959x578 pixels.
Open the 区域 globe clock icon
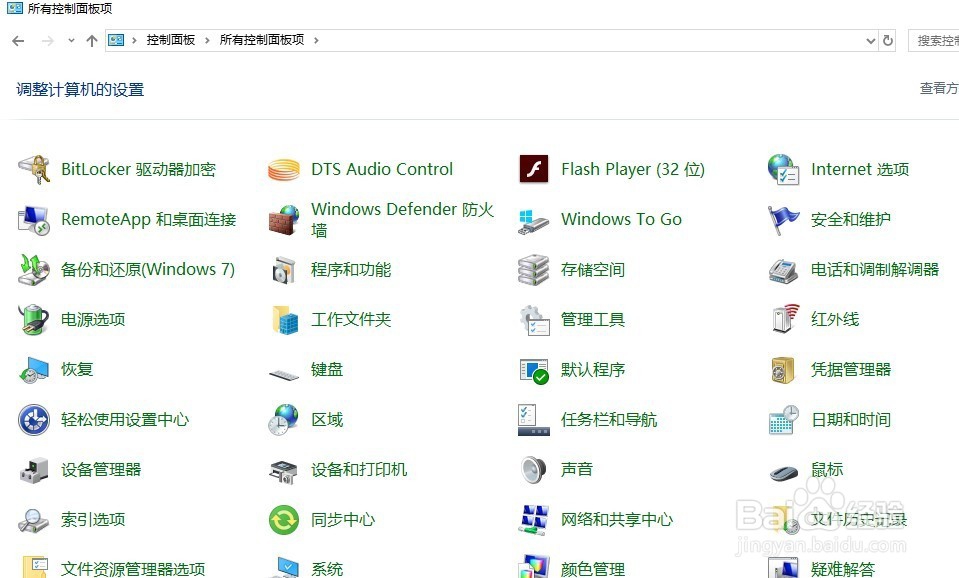pyautogui.click(x=284, y=420)
